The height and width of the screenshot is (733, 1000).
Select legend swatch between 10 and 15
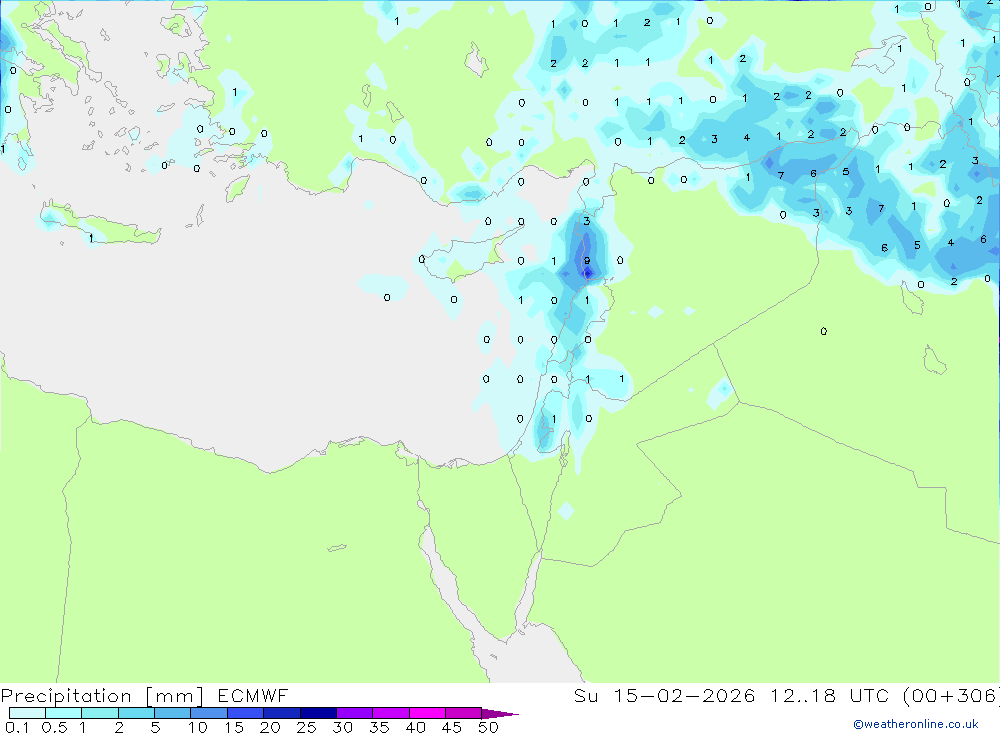pos(209,713)
